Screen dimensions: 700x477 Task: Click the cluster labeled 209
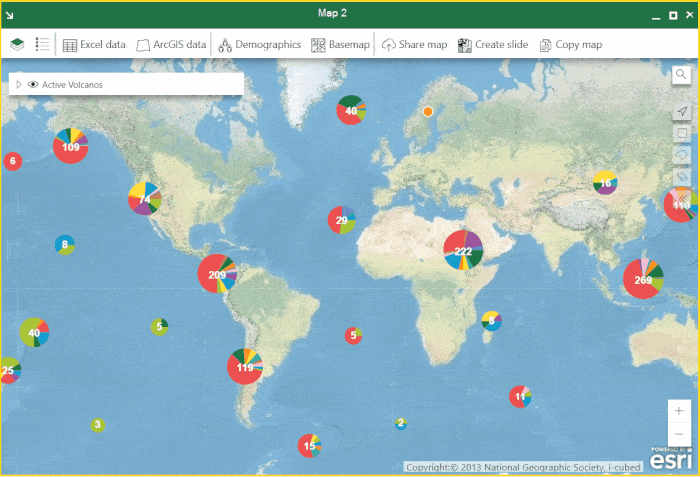click(x=217, y=274)
